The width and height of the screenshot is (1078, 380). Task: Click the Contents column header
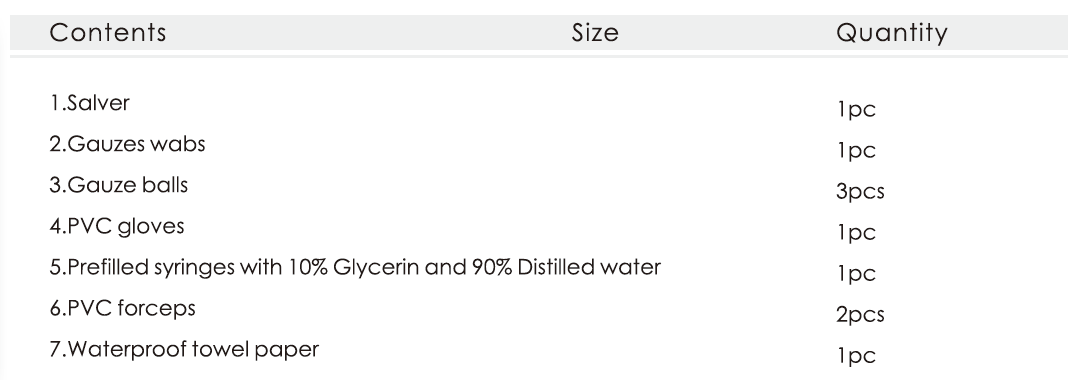tap(108, 32)
